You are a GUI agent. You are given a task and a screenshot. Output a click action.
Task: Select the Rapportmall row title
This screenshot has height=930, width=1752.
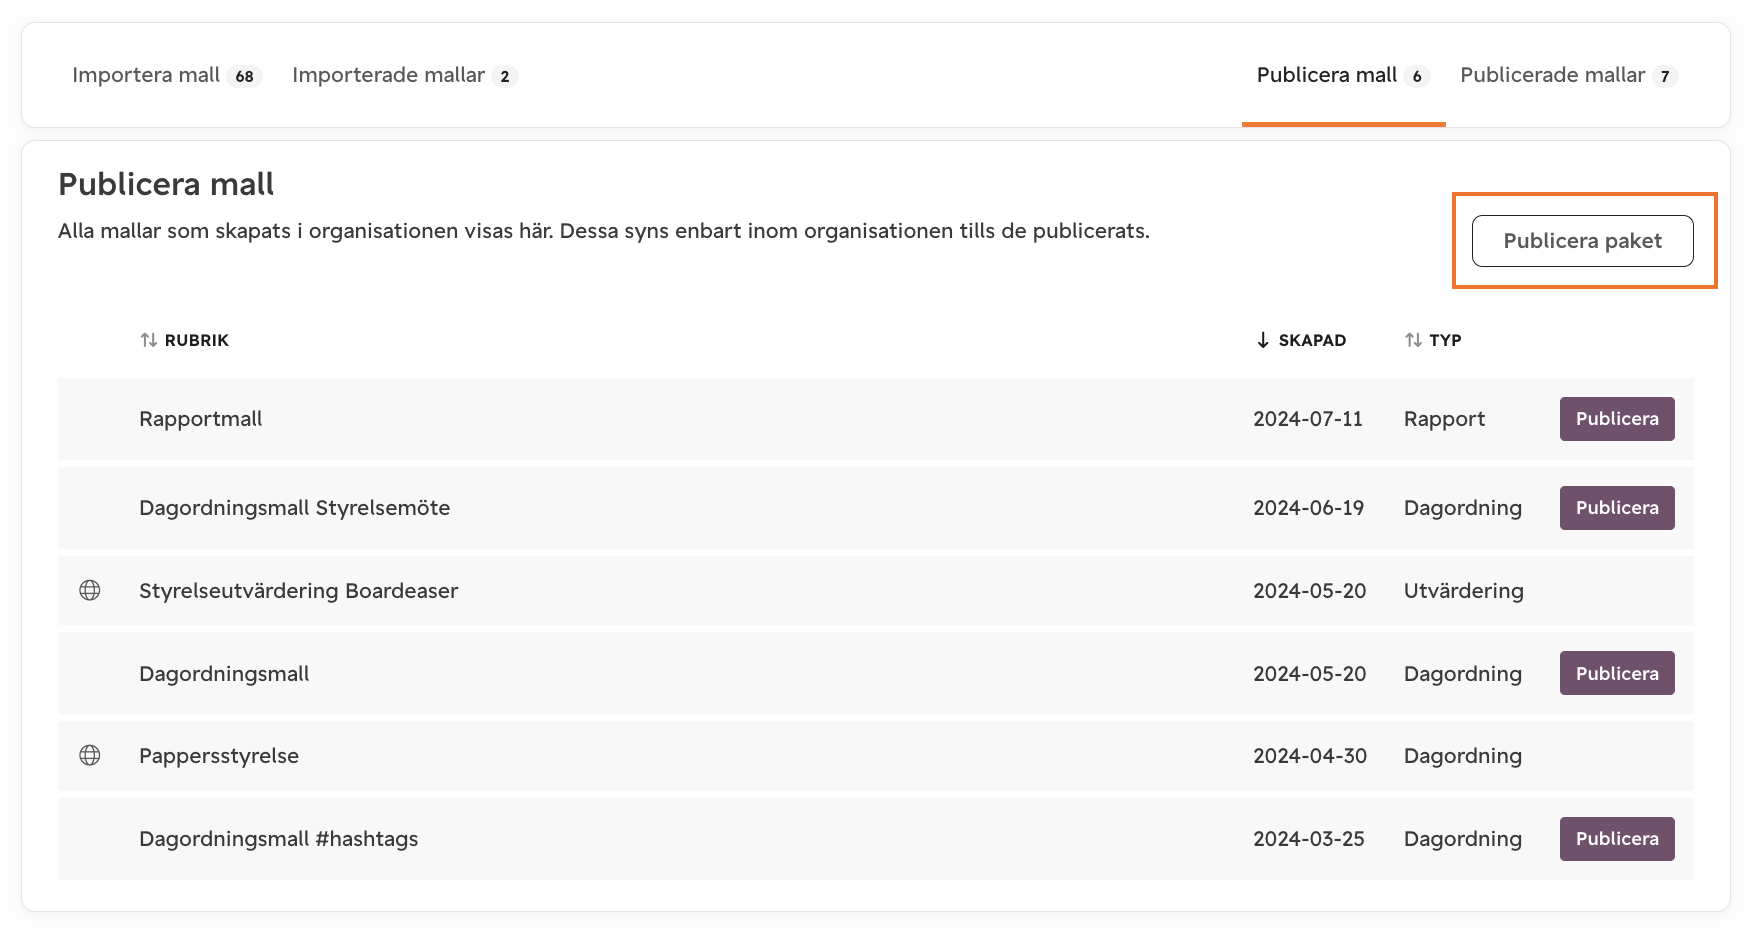[201, 419]
